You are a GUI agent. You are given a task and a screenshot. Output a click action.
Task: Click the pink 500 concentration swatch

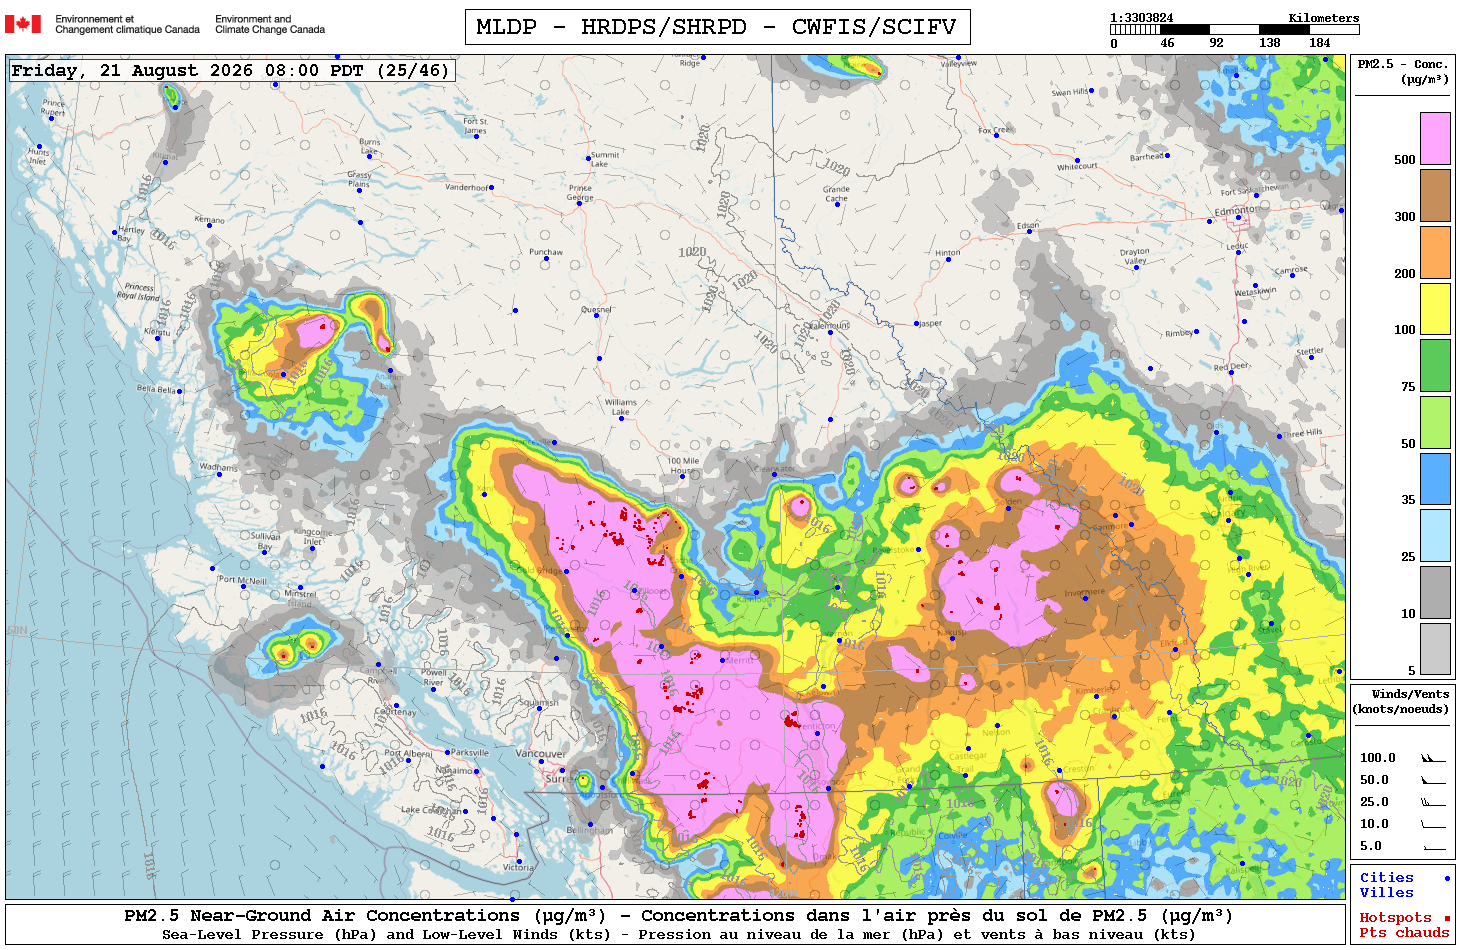pos(1435,138)
